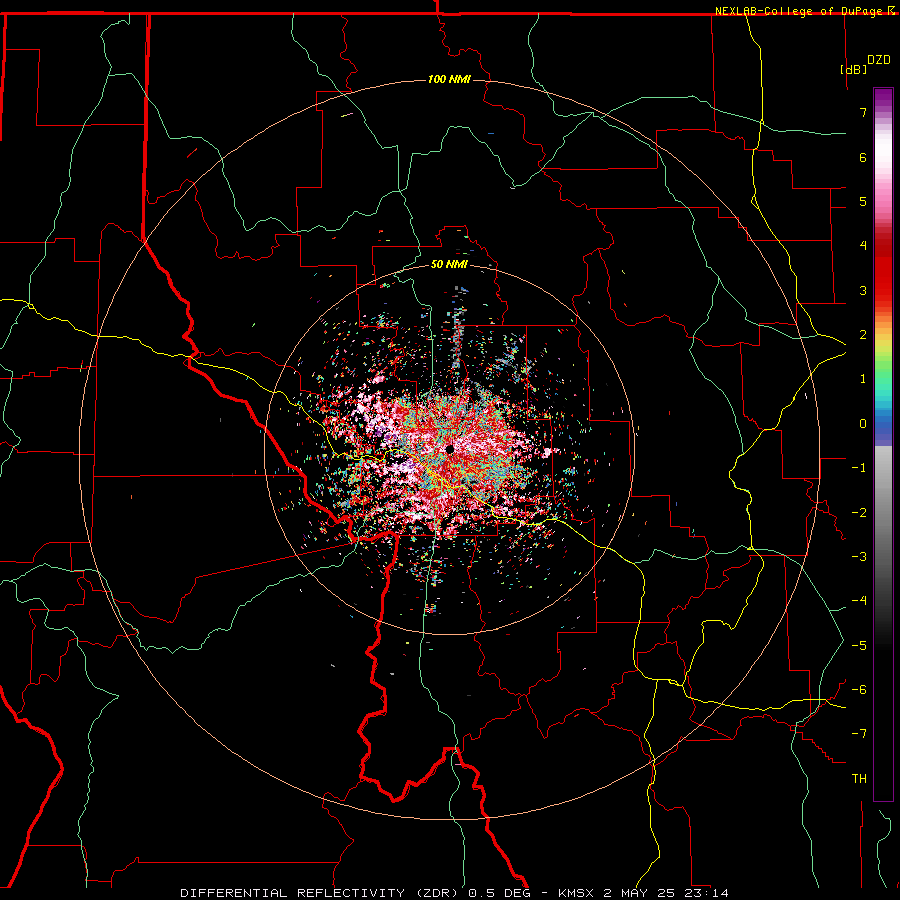The height and width of the screenshot is (900, 900).
Task: Click the 0 value on the color scale
Action: pos(863,424)
